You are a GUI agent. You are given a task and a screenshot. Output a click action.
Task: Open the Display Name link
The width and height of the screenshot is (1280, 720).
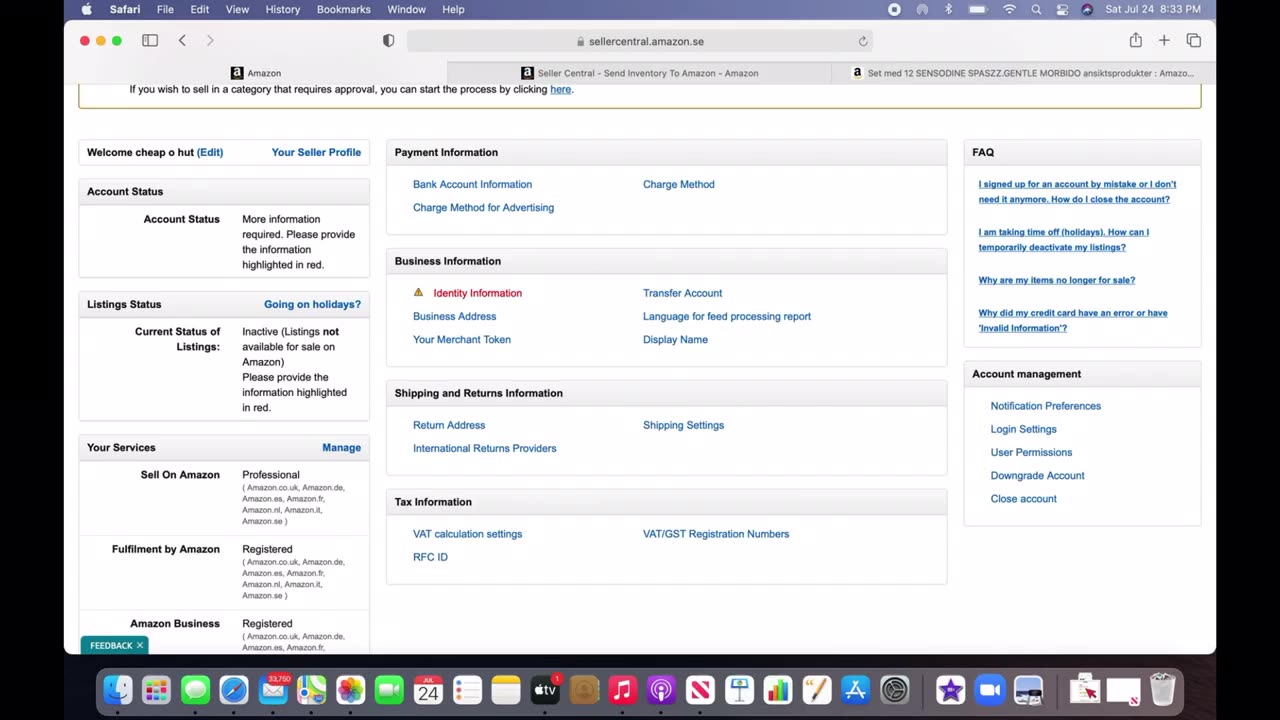[x=675, y=339]
